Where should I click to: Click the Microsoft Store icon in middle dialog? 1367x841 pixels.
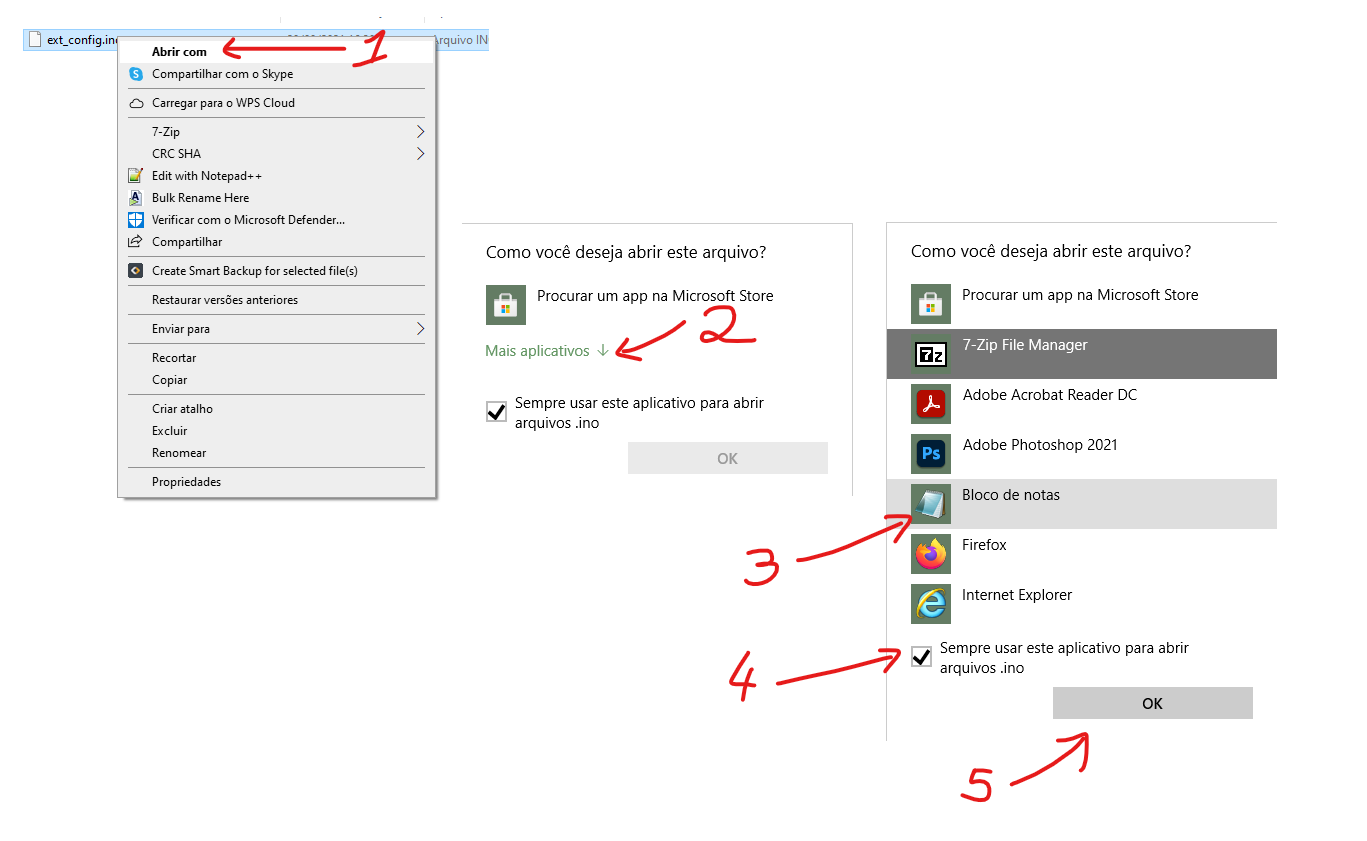pyautogui.click(x=506, y=304)
